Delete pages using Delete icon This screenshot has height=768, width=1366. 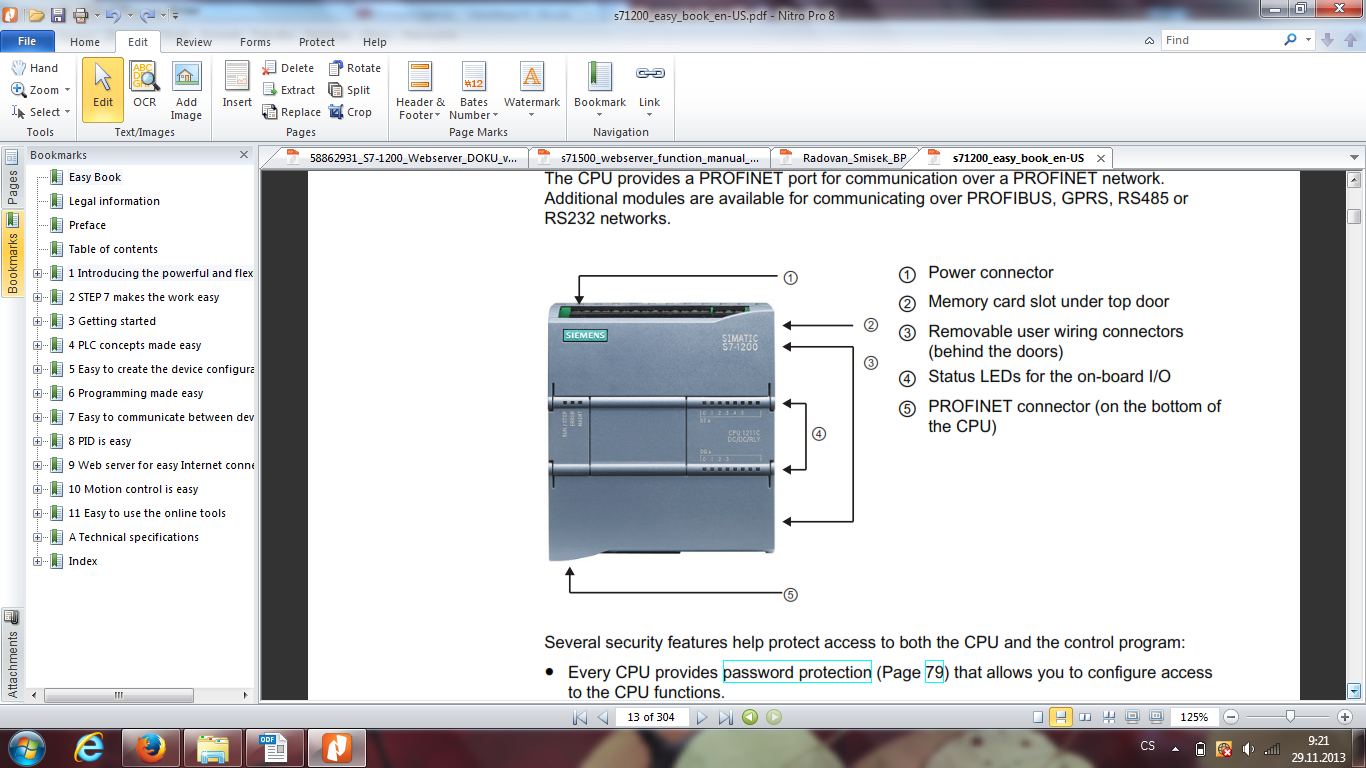click(289, 68)
